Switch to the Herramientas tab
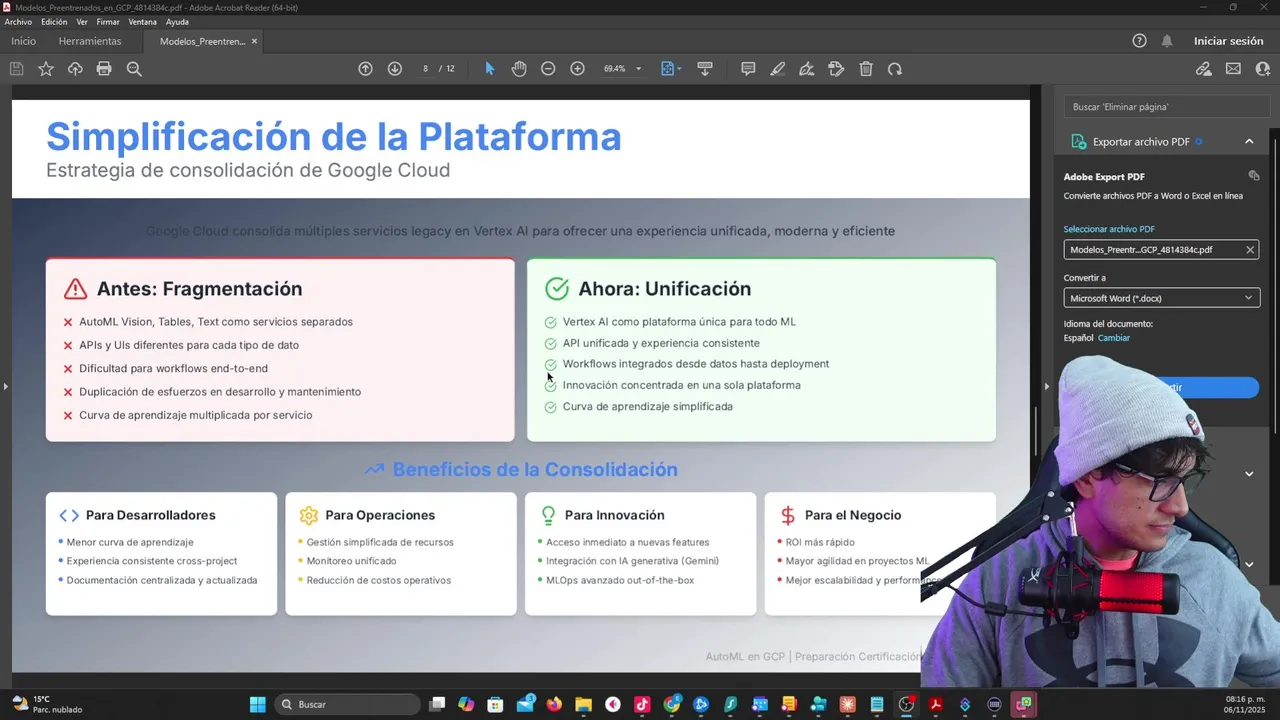The image size is (1280, 720). [x=90, y=41]
